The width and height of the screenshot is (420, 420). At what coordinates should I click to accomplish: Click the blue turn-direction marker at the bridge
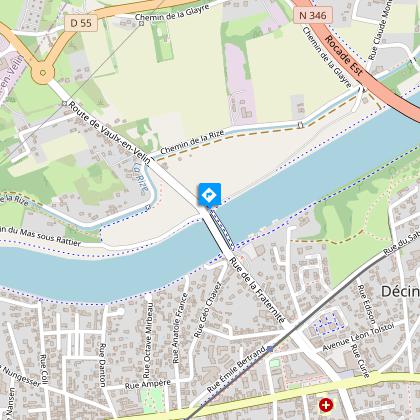(x=210, y=194)
